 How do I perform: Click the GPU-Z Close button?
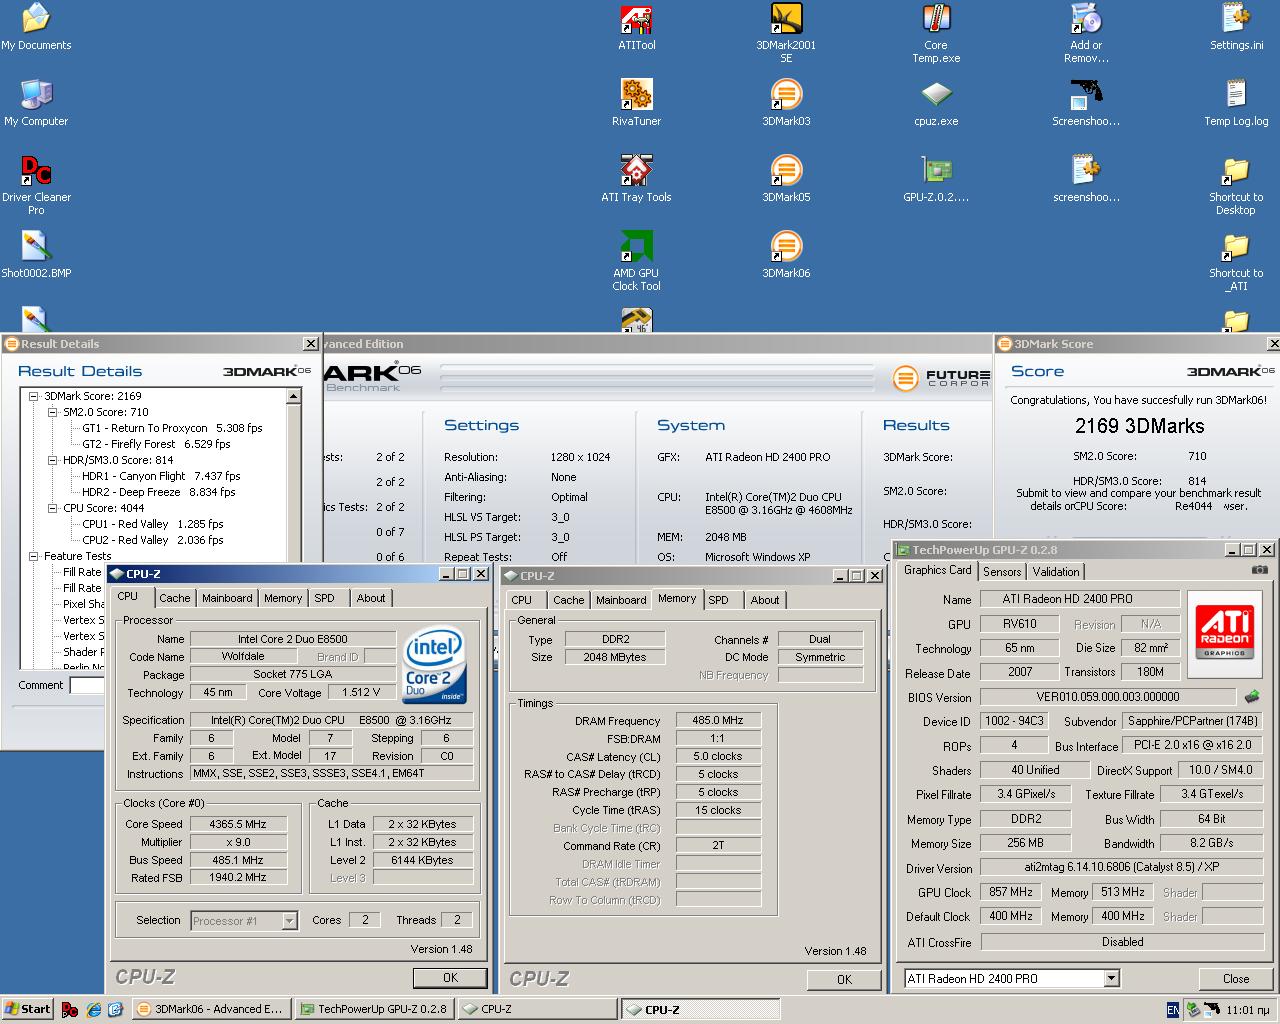(1236, 979)
